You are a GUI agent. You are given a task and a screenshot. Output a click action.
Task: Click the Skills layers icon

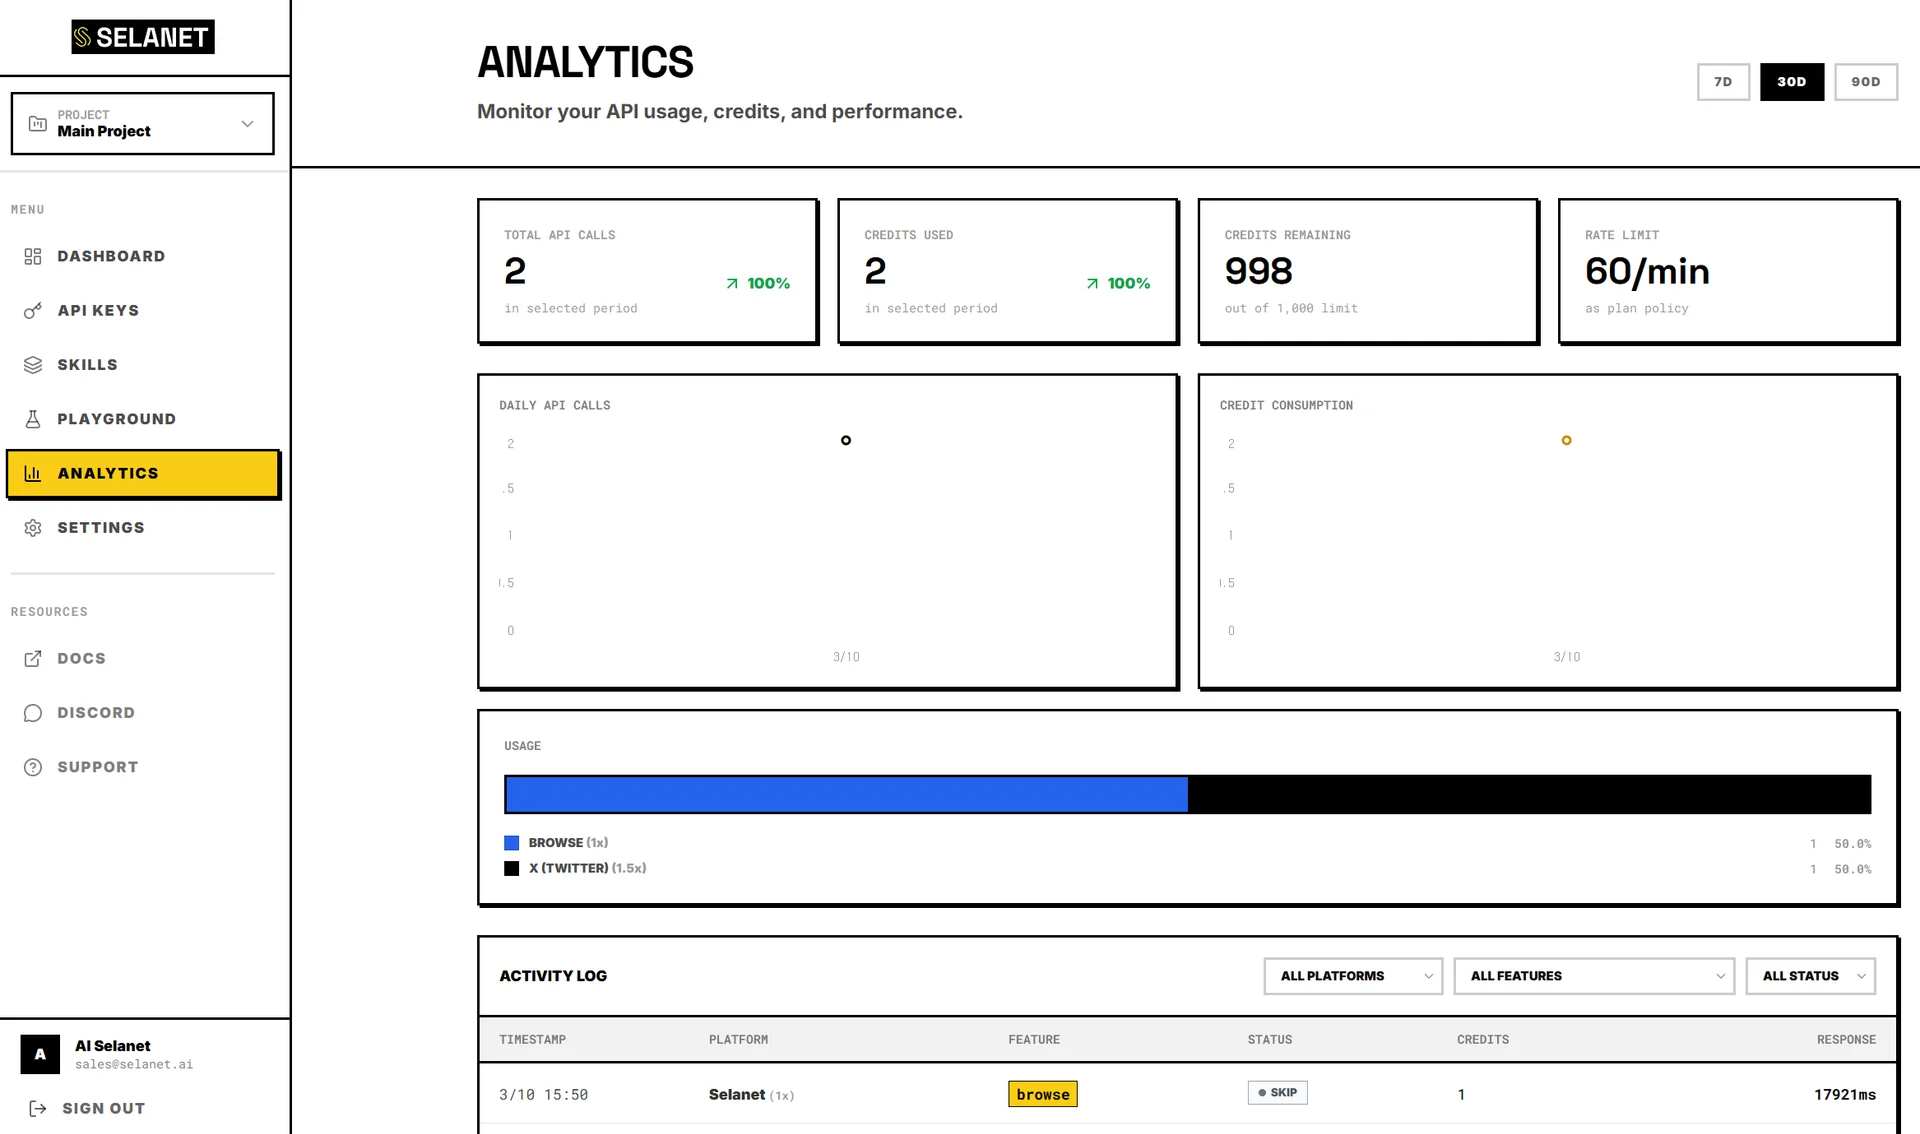[x=33, y=365]
